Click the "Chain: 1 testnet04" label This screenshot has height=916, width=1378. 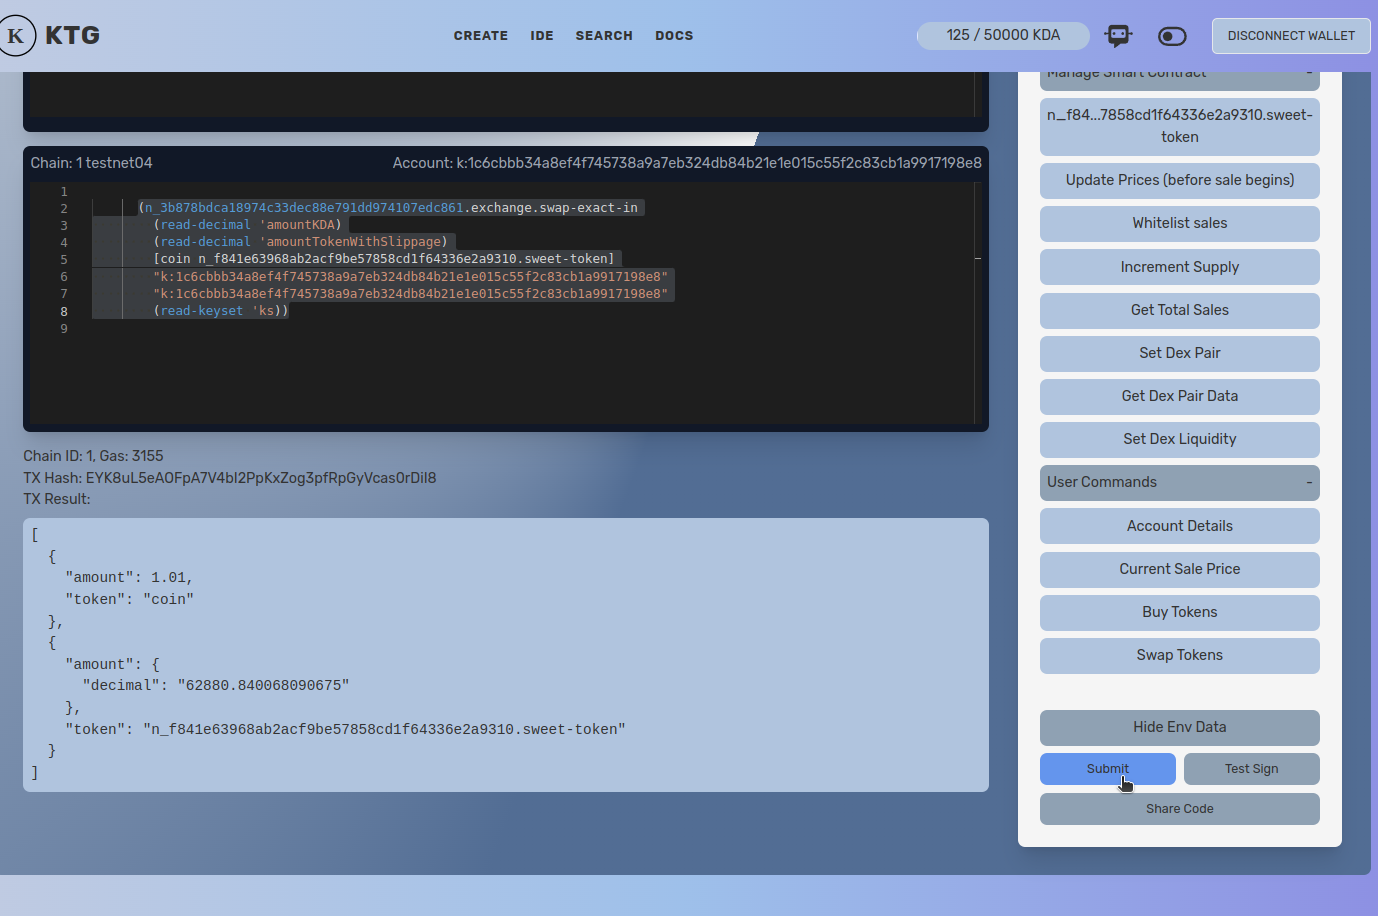click(91, 163)
